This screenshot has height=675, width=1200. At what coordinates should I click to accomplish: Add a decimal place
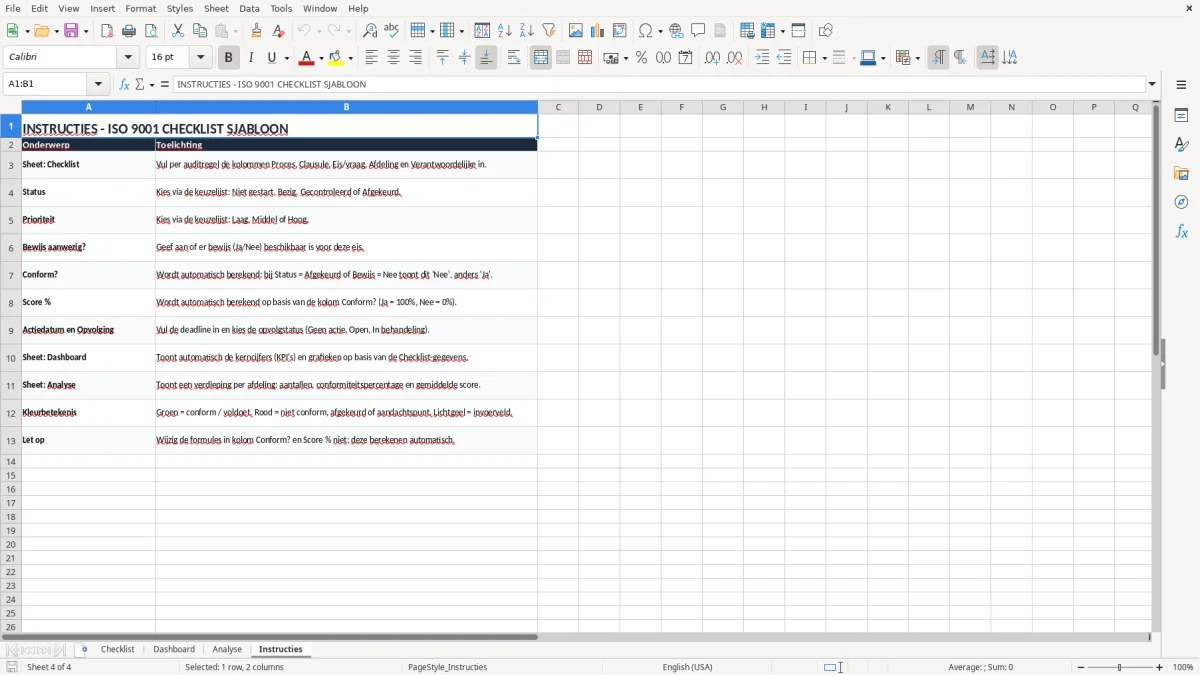click(x=713, y=58)
